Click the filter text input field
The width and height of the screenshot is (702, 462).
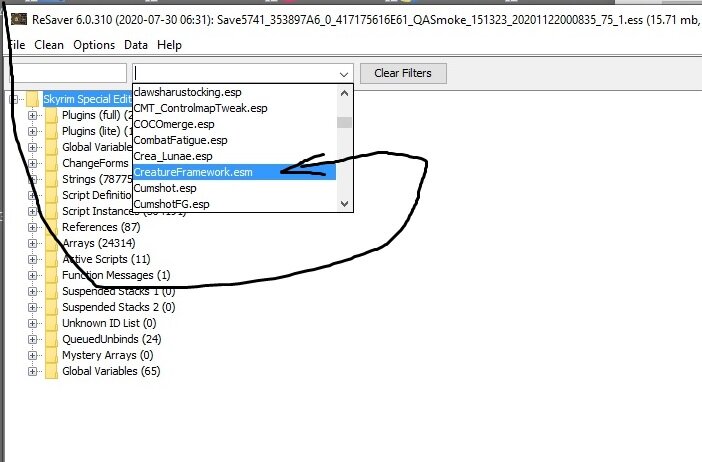coord(68,73)
